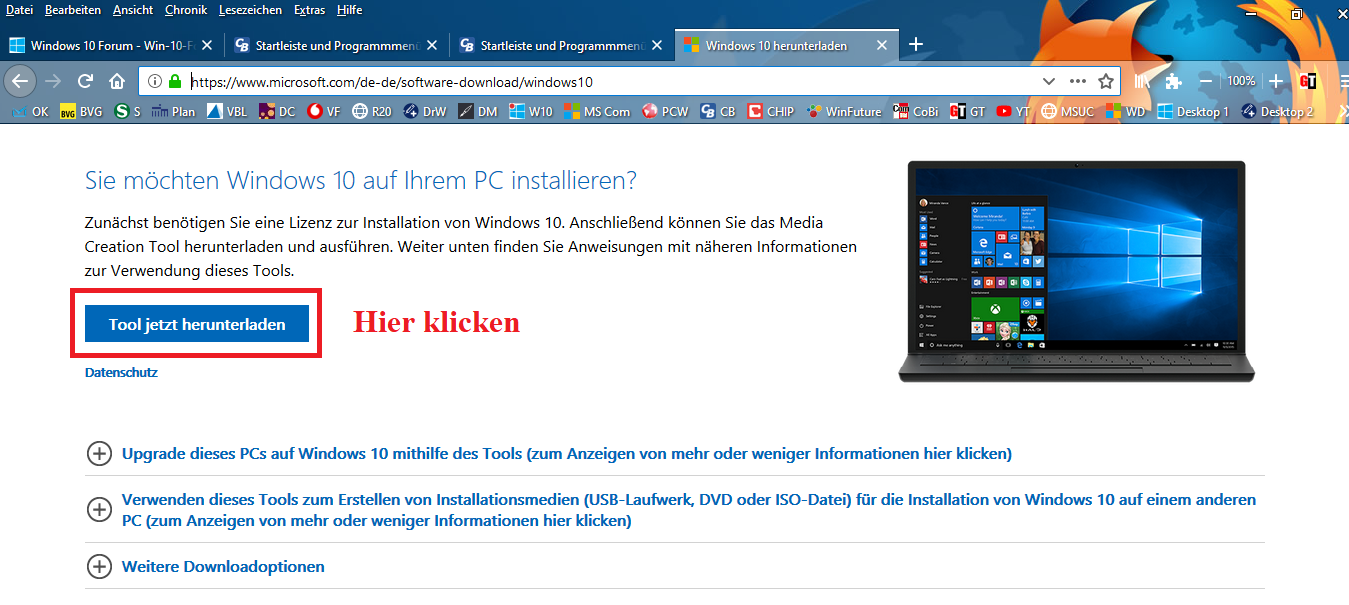Open the URL bar history dropdown arrow
Screen dimensions: 1349x605
tap(1048, 81)
